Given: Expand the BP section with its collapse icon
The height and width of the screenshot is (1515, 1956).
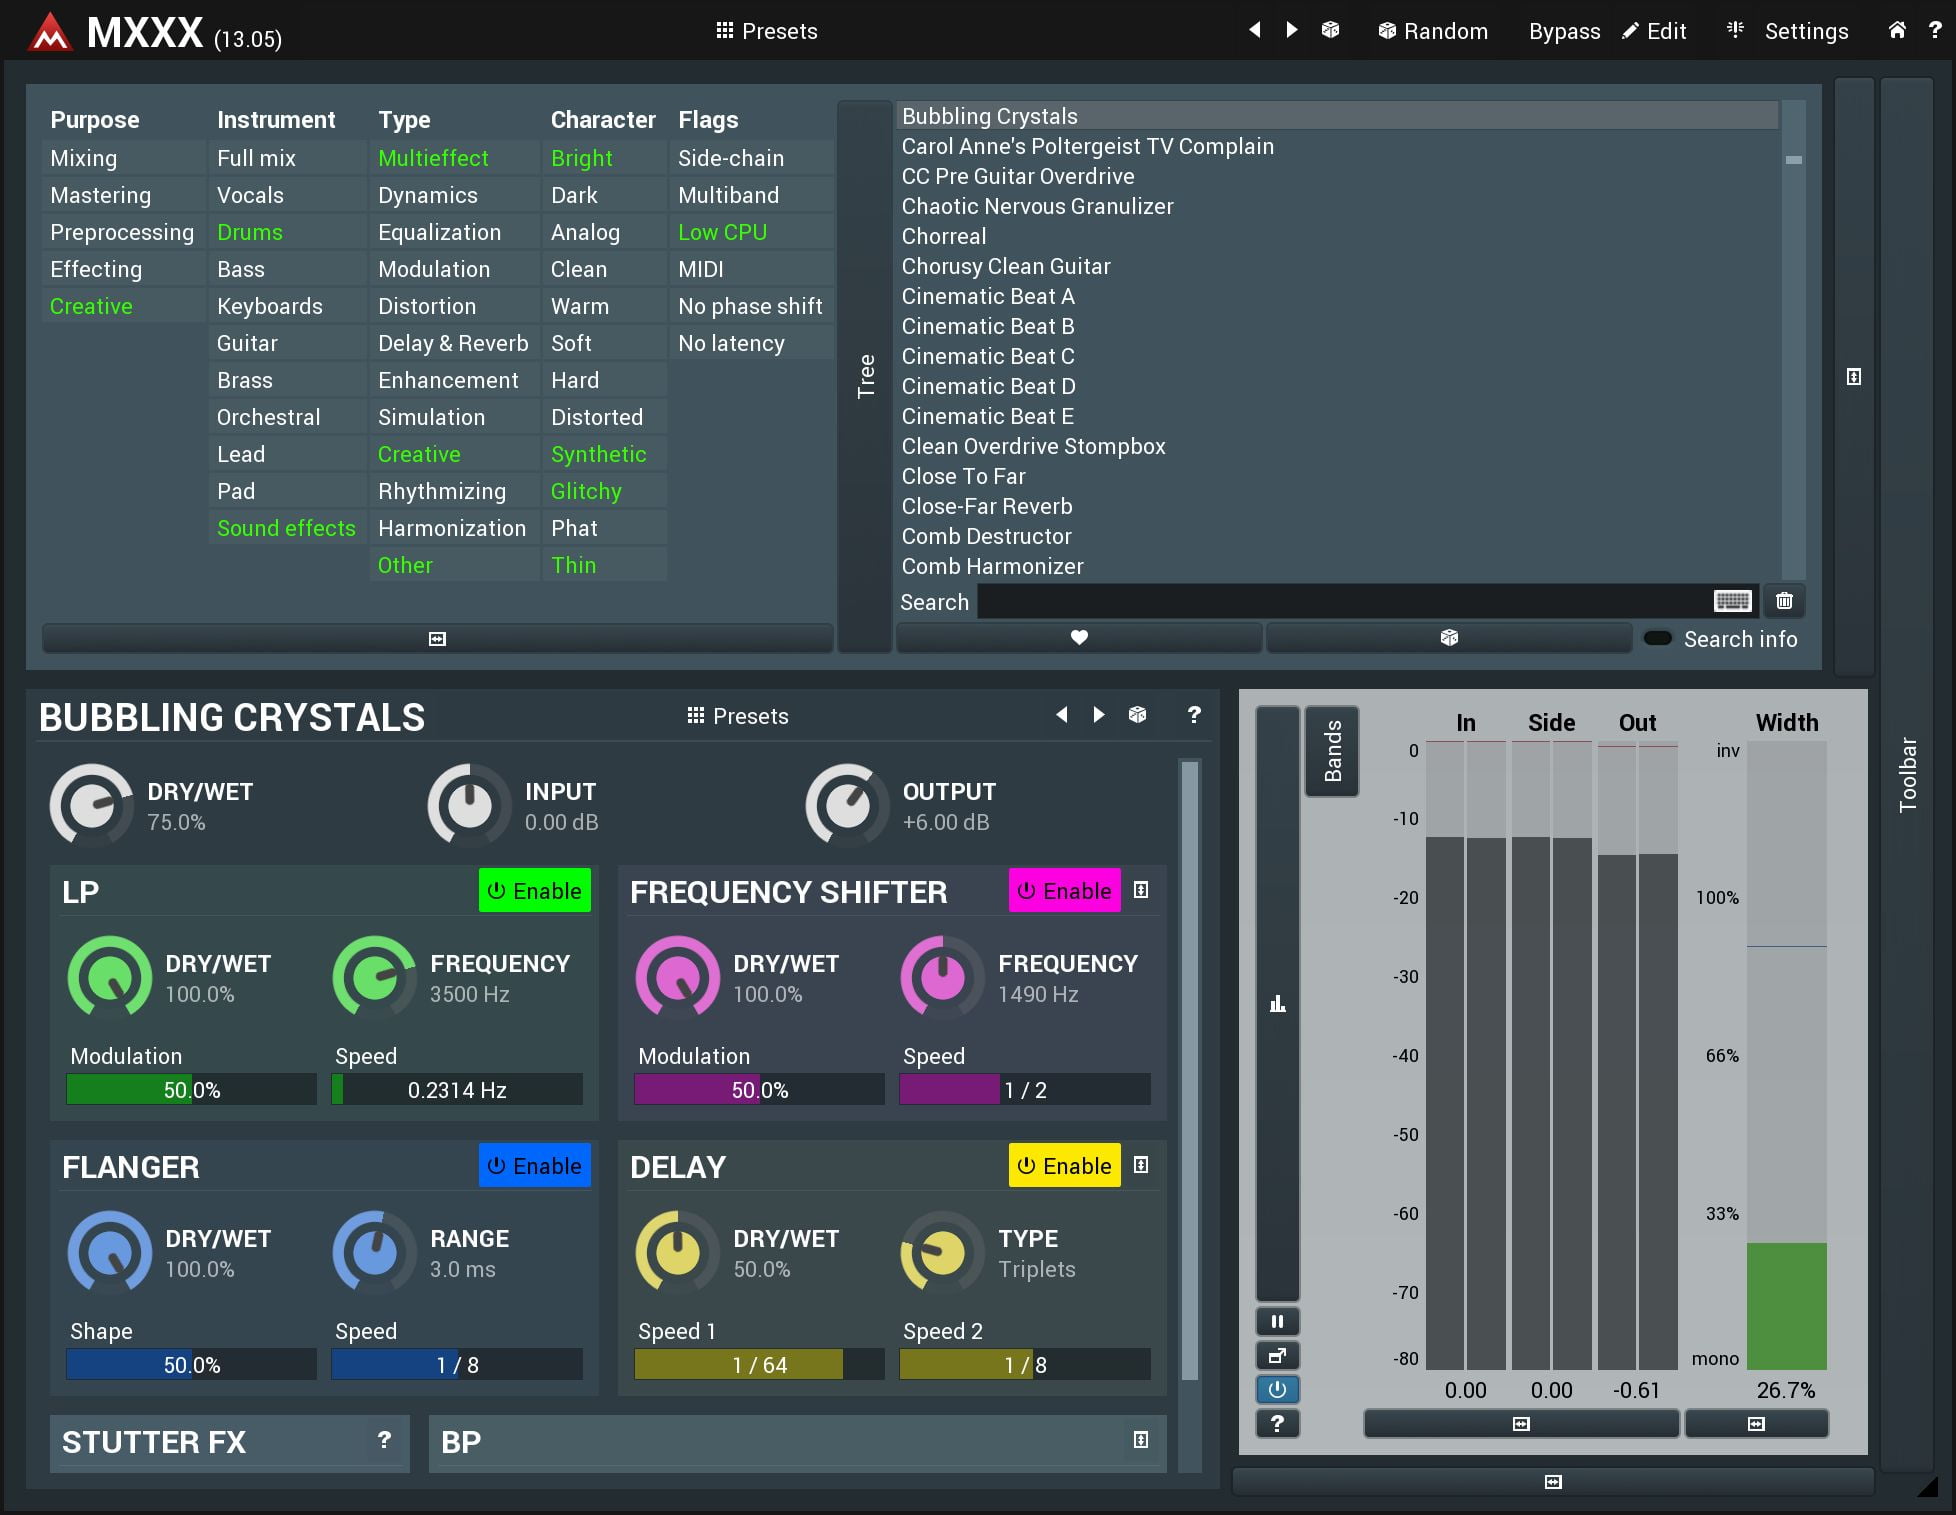Looking at the screenshot, I should tap(1141, 1440).
